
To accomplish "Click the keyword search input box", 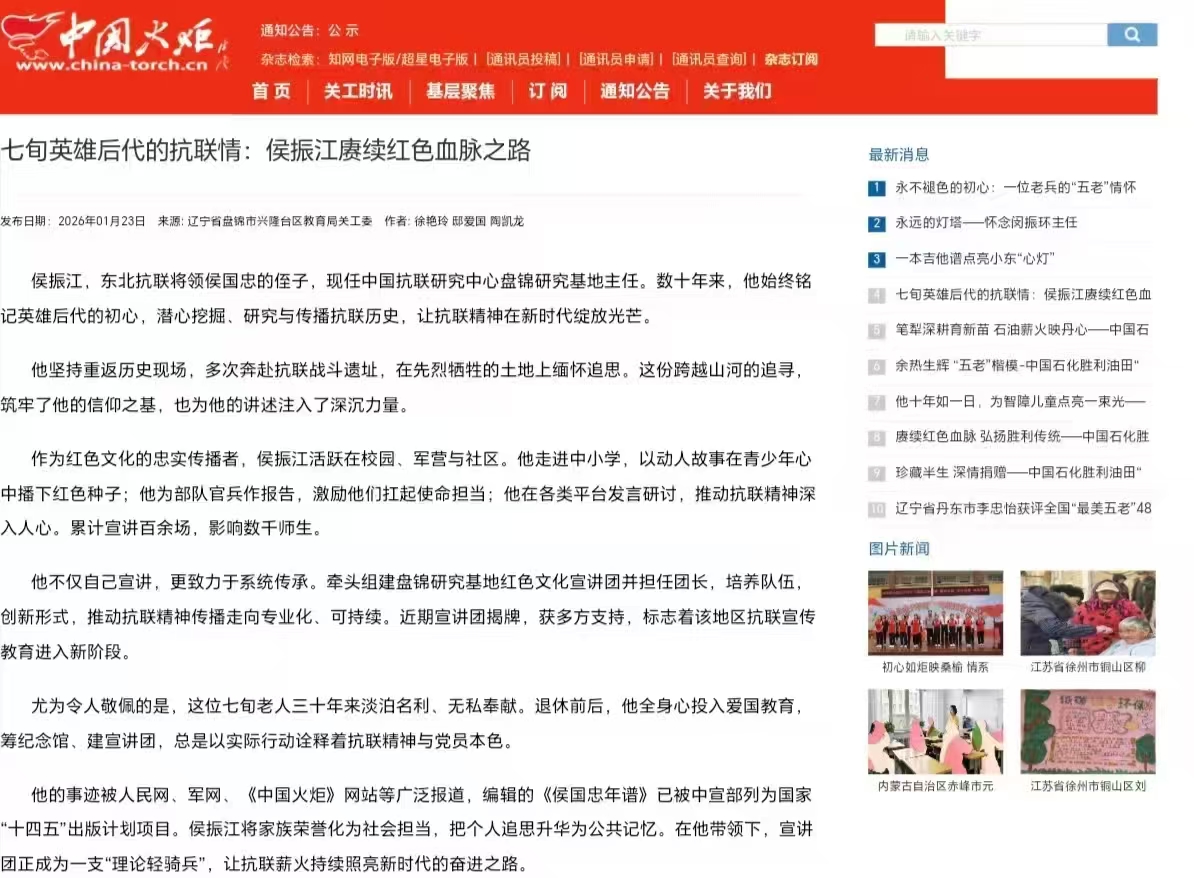I will 990,34.
